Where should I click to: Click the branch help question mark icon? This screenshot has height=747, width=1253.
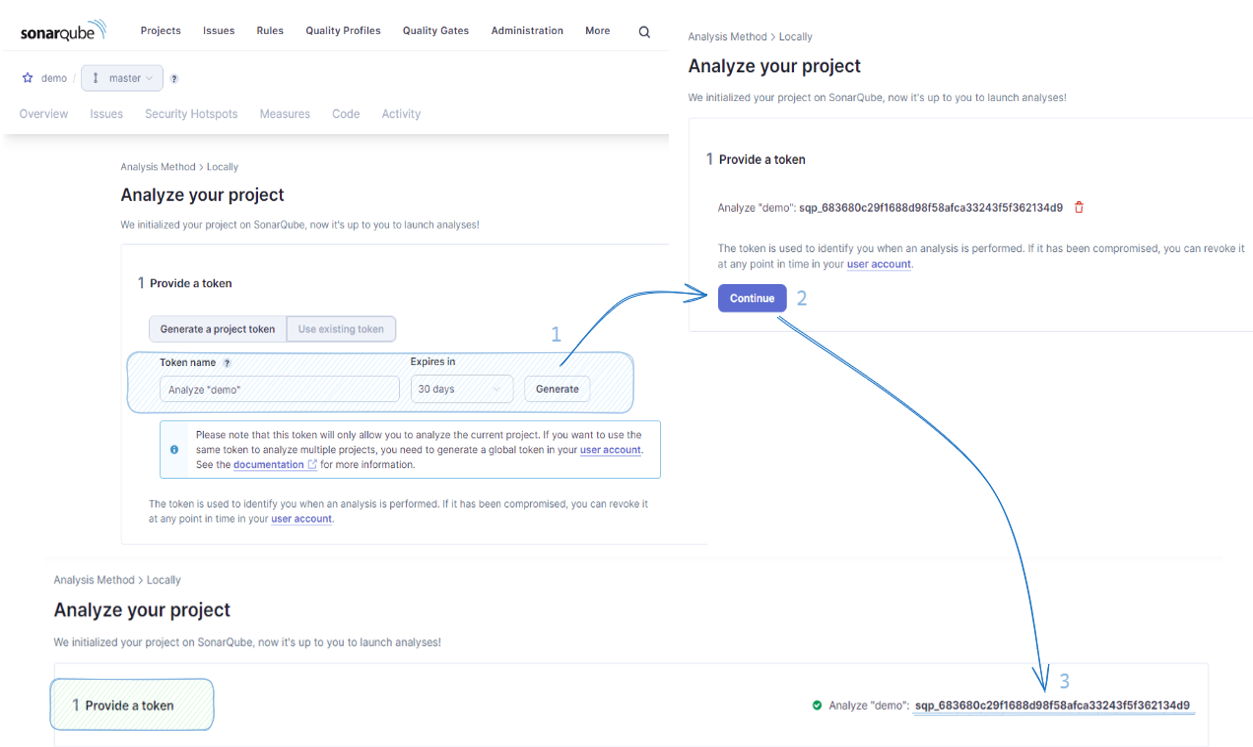[174, 79]
